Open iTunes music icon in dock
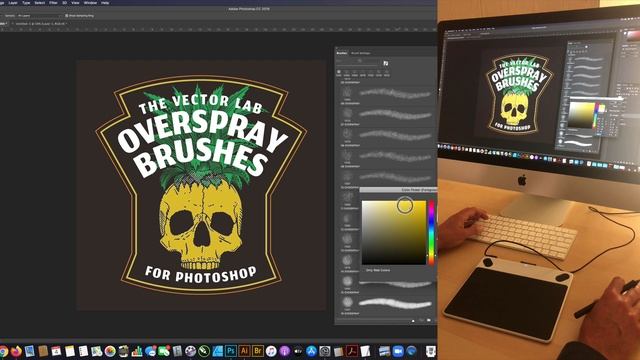The image size is (640, 360). (x=271, y=351)
